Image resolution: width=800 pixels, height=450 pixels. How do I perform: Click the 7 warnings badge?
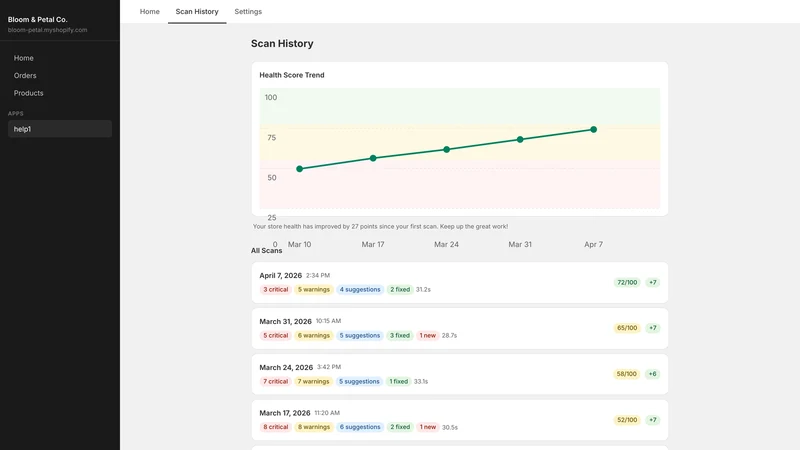tap(314, 382)
